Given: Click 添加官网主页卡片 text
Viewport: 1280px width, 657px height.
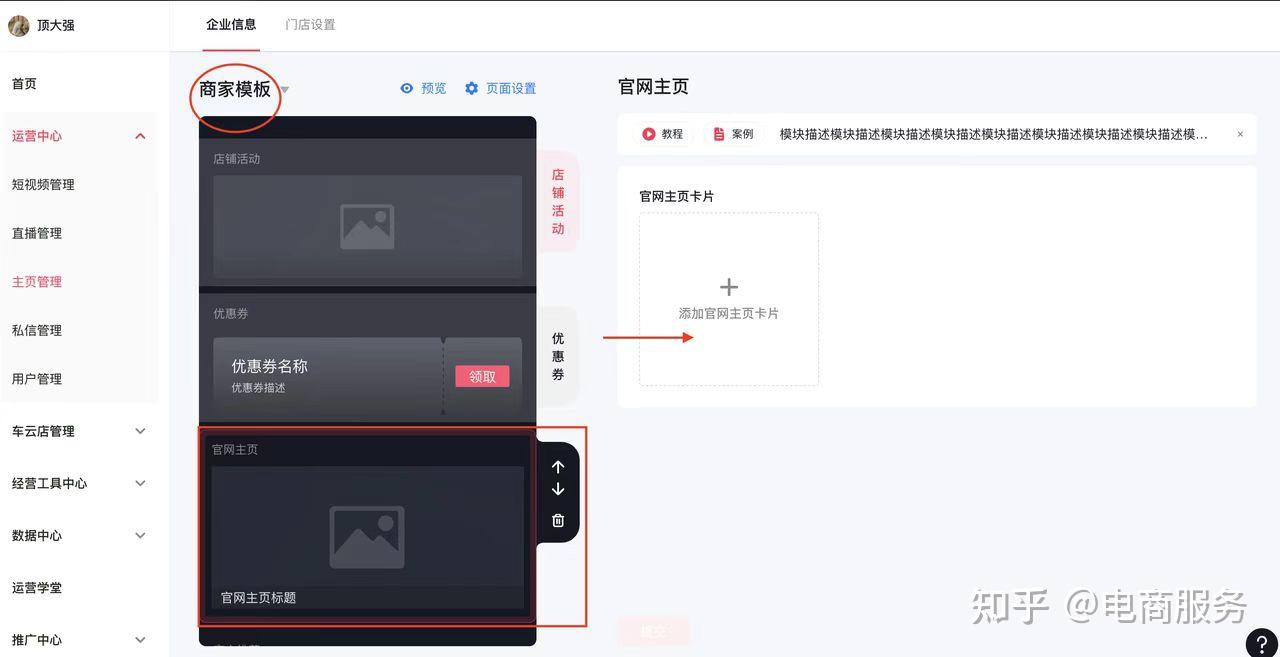Looking at the screenshot, I should pyautogui.click(x=729, y=313).
